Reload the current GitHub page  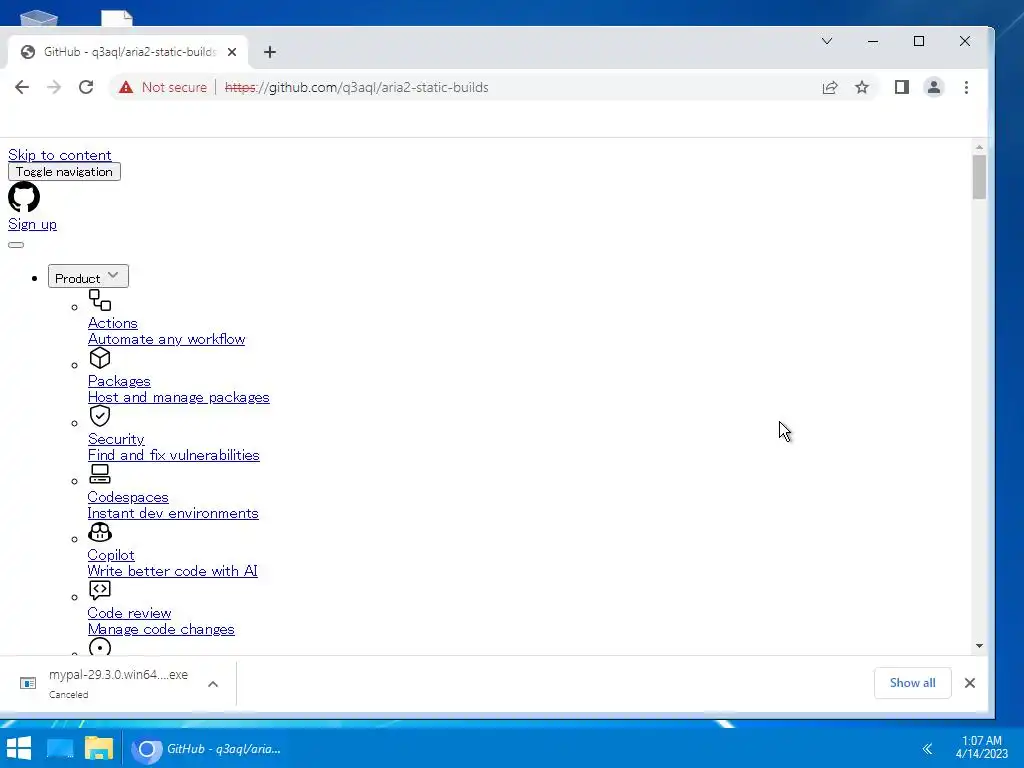click(x=86, y=88)
